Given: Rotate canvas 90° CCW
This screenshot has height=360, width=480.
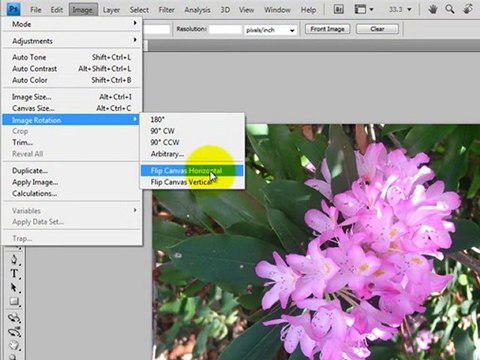Looking at the screenshot, I should 192,142.
